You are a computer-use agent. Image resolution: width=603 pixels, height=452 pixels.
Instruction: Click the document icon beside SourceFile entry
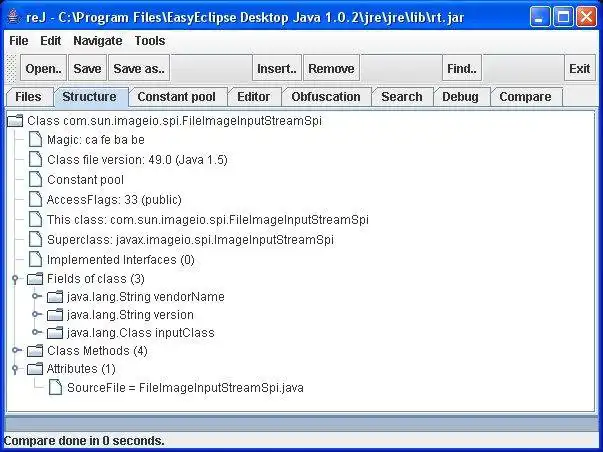coord(55,387)
